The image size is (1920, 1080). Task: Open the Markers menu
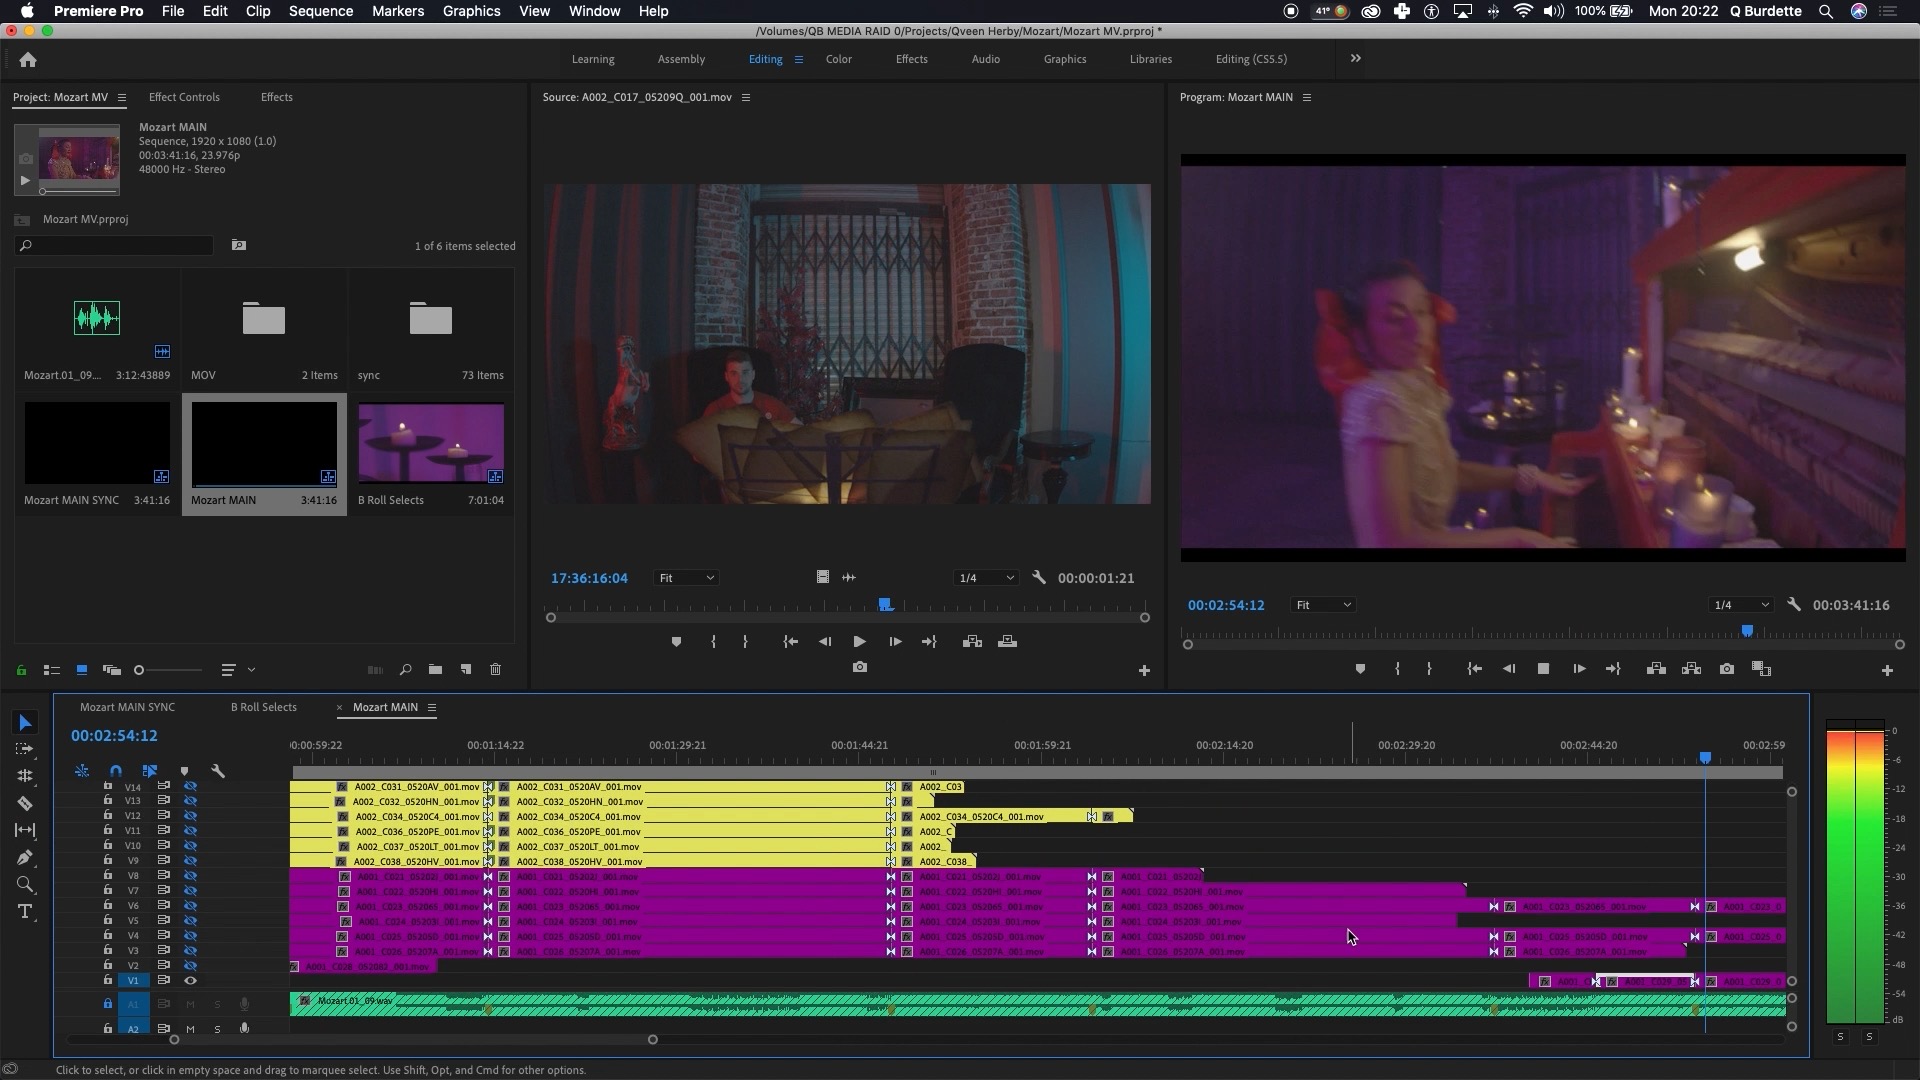tap(398, 11)
